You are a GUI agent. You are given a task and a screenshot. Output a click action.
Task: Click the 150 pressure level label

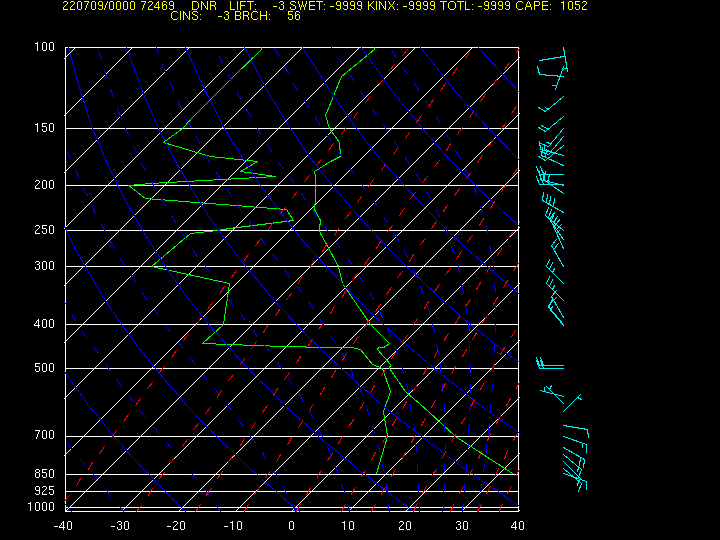click(x=45, y=128)
